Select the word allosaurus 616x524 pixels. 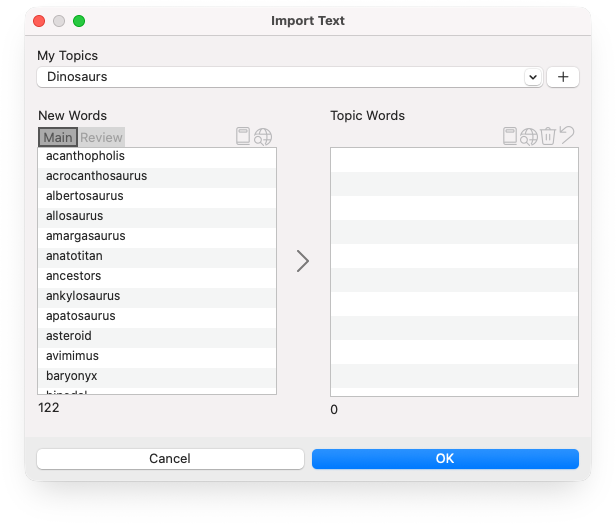(157, 216)
